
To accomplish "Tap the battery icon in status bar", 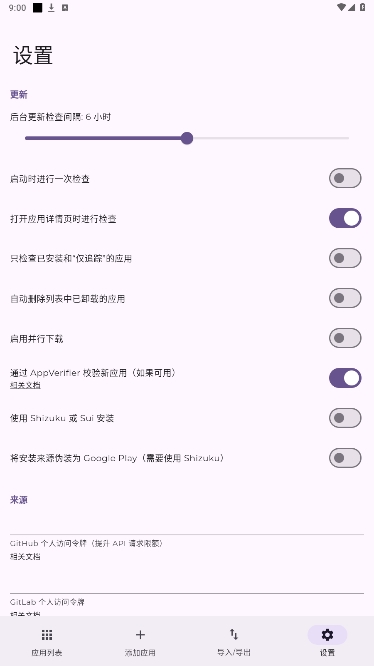I will click(x=363, y=7).
